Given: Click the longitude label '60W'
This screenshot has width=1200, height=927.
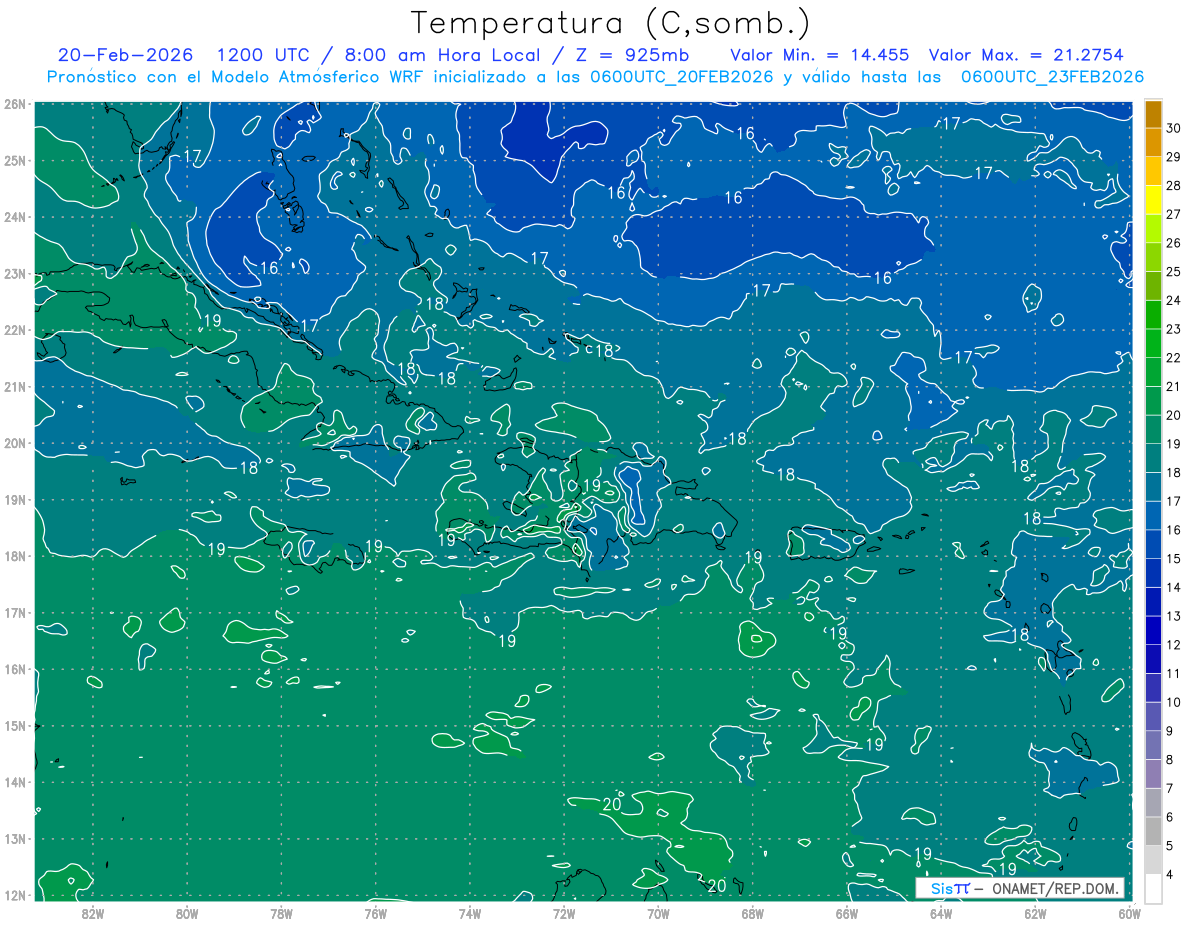Looking at the screenshot, I should (1129, 914).
